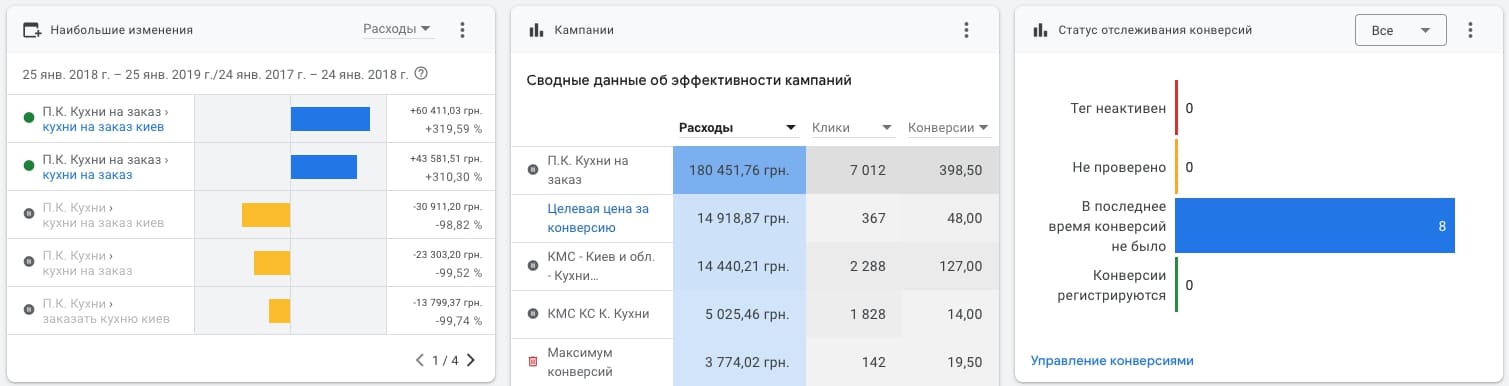Click the paused icon for П.К. Кухни на заказ campaign

pyautogui.click(x=533, y=170)
